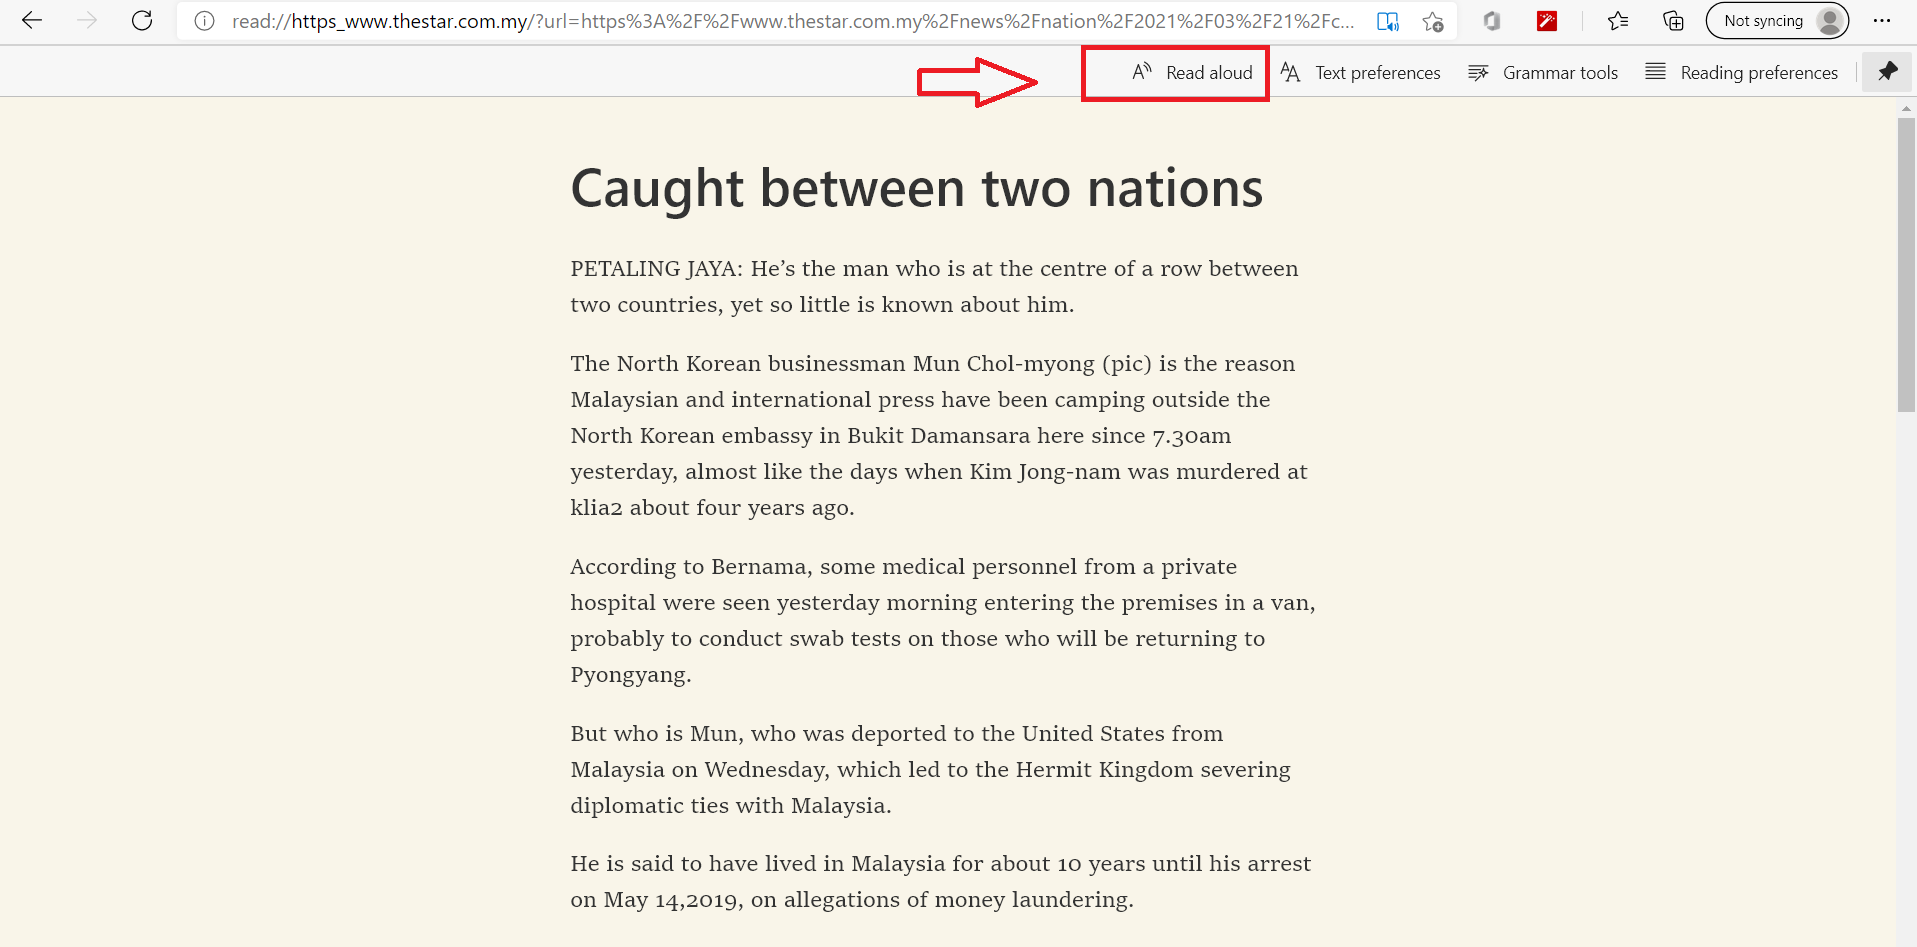Click the Not syncing profile button
1917x947 pixels.
pyautogui.click(x=1777, y=21)
